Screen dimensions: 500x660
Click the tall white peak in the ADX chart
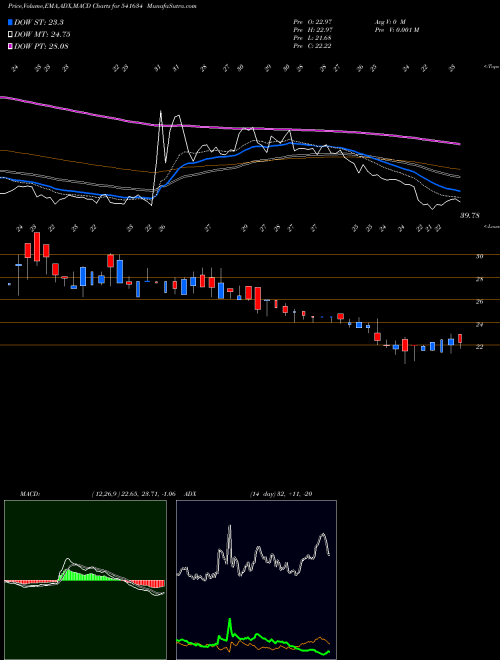[229, 543]
